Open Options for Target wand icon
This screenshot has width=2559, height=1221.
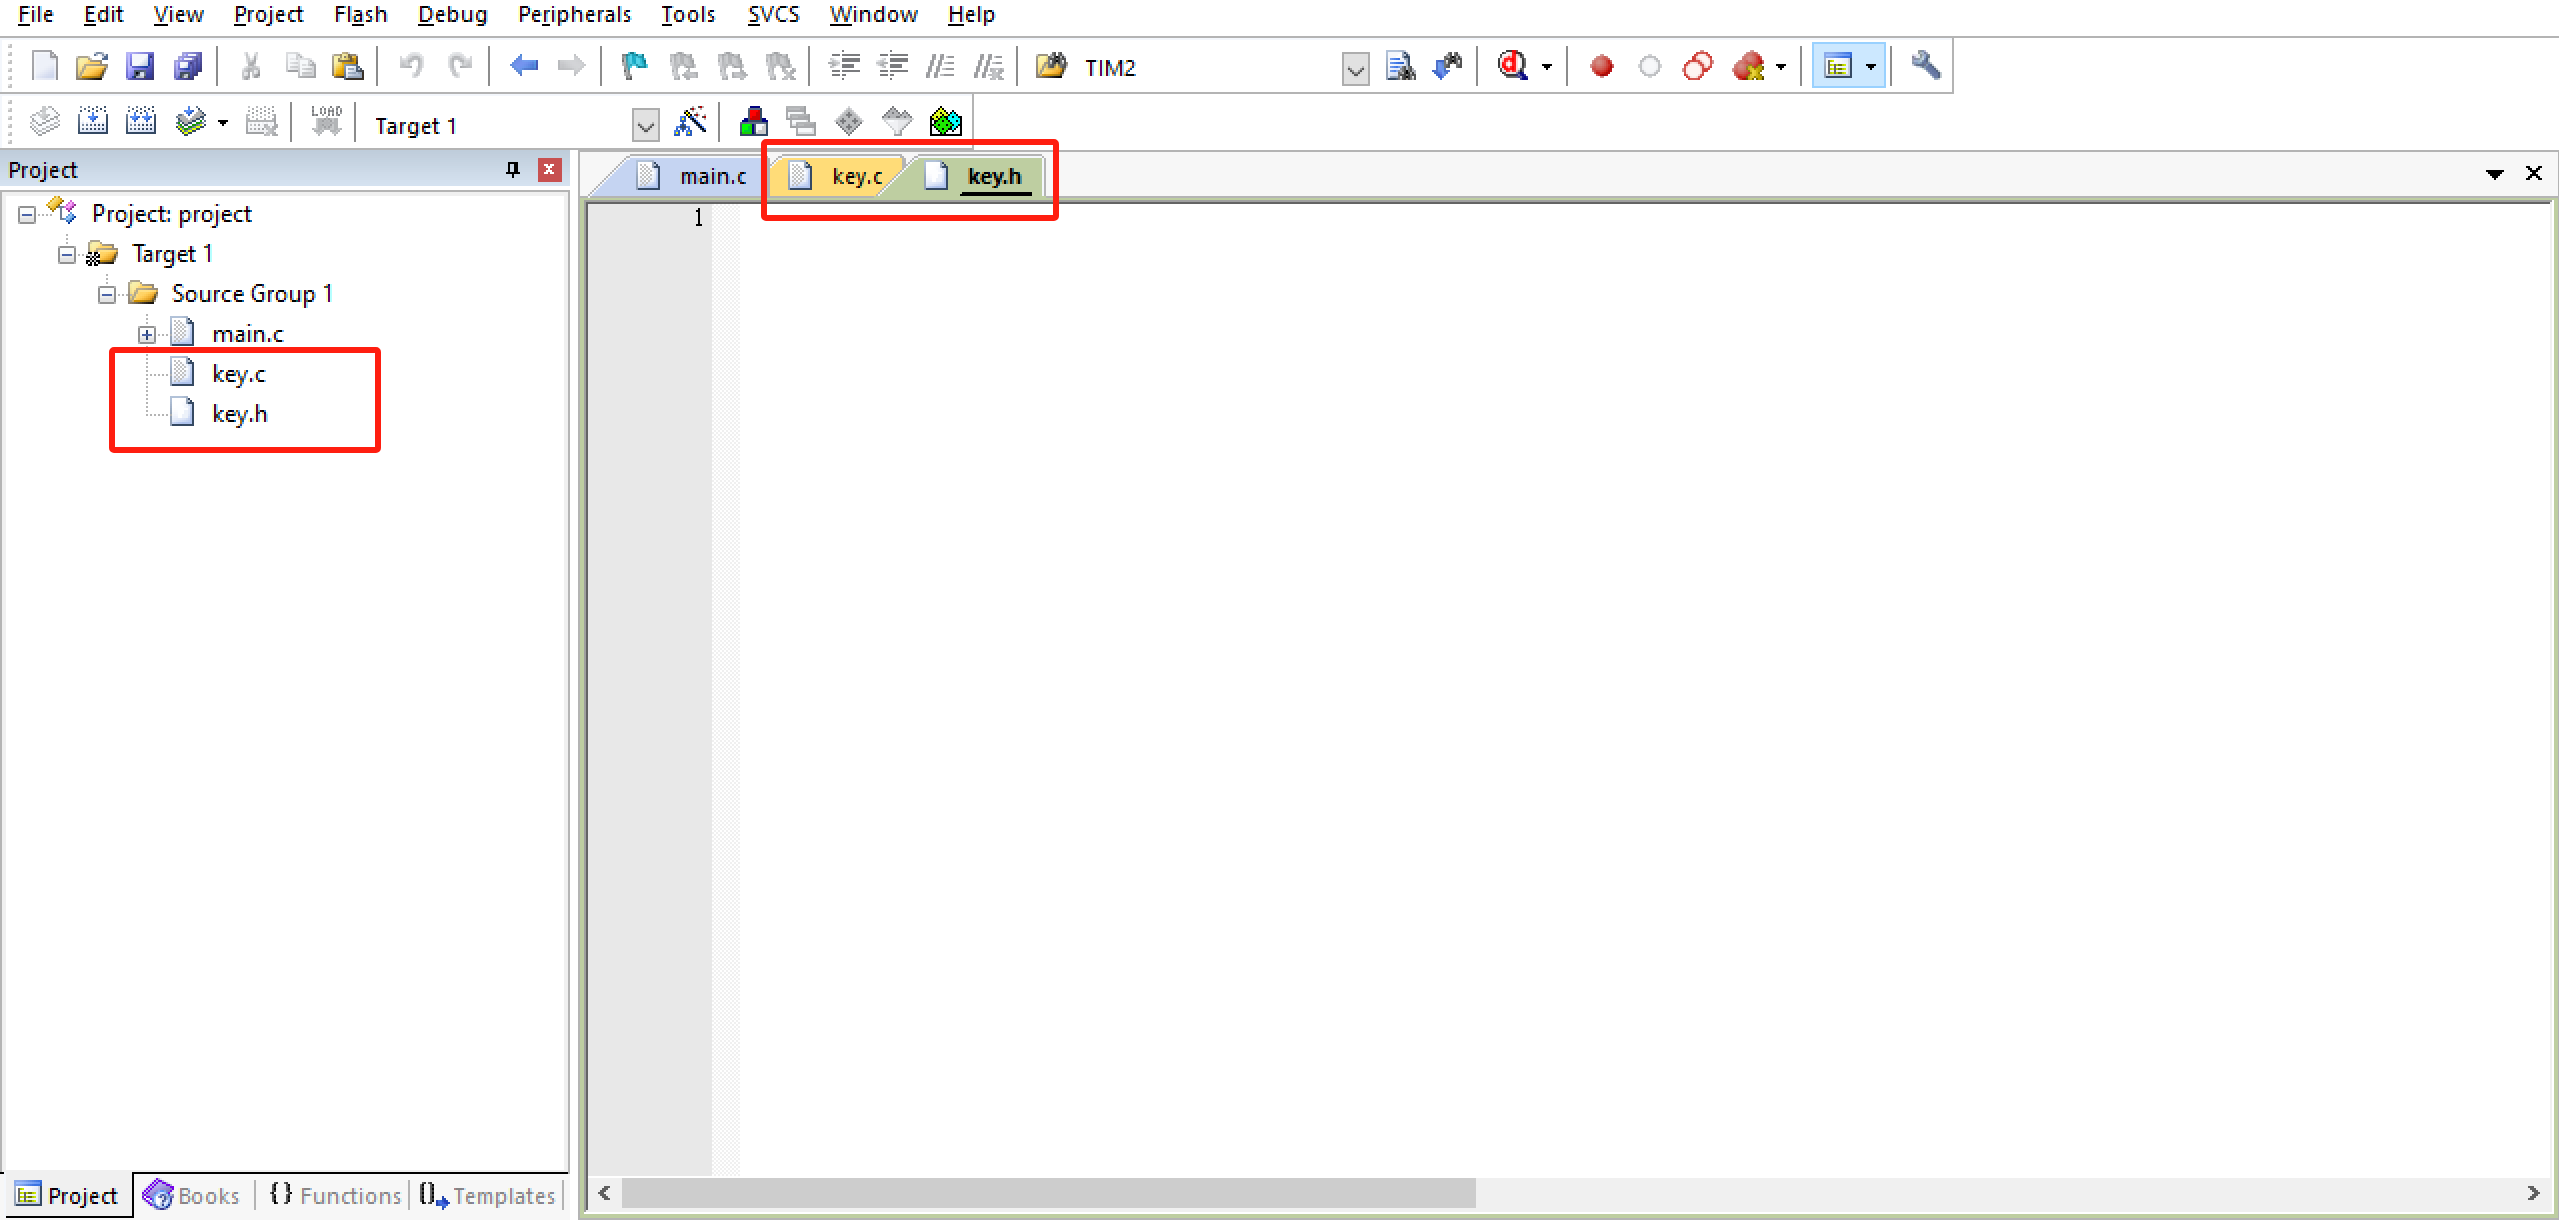coord(691,122)
